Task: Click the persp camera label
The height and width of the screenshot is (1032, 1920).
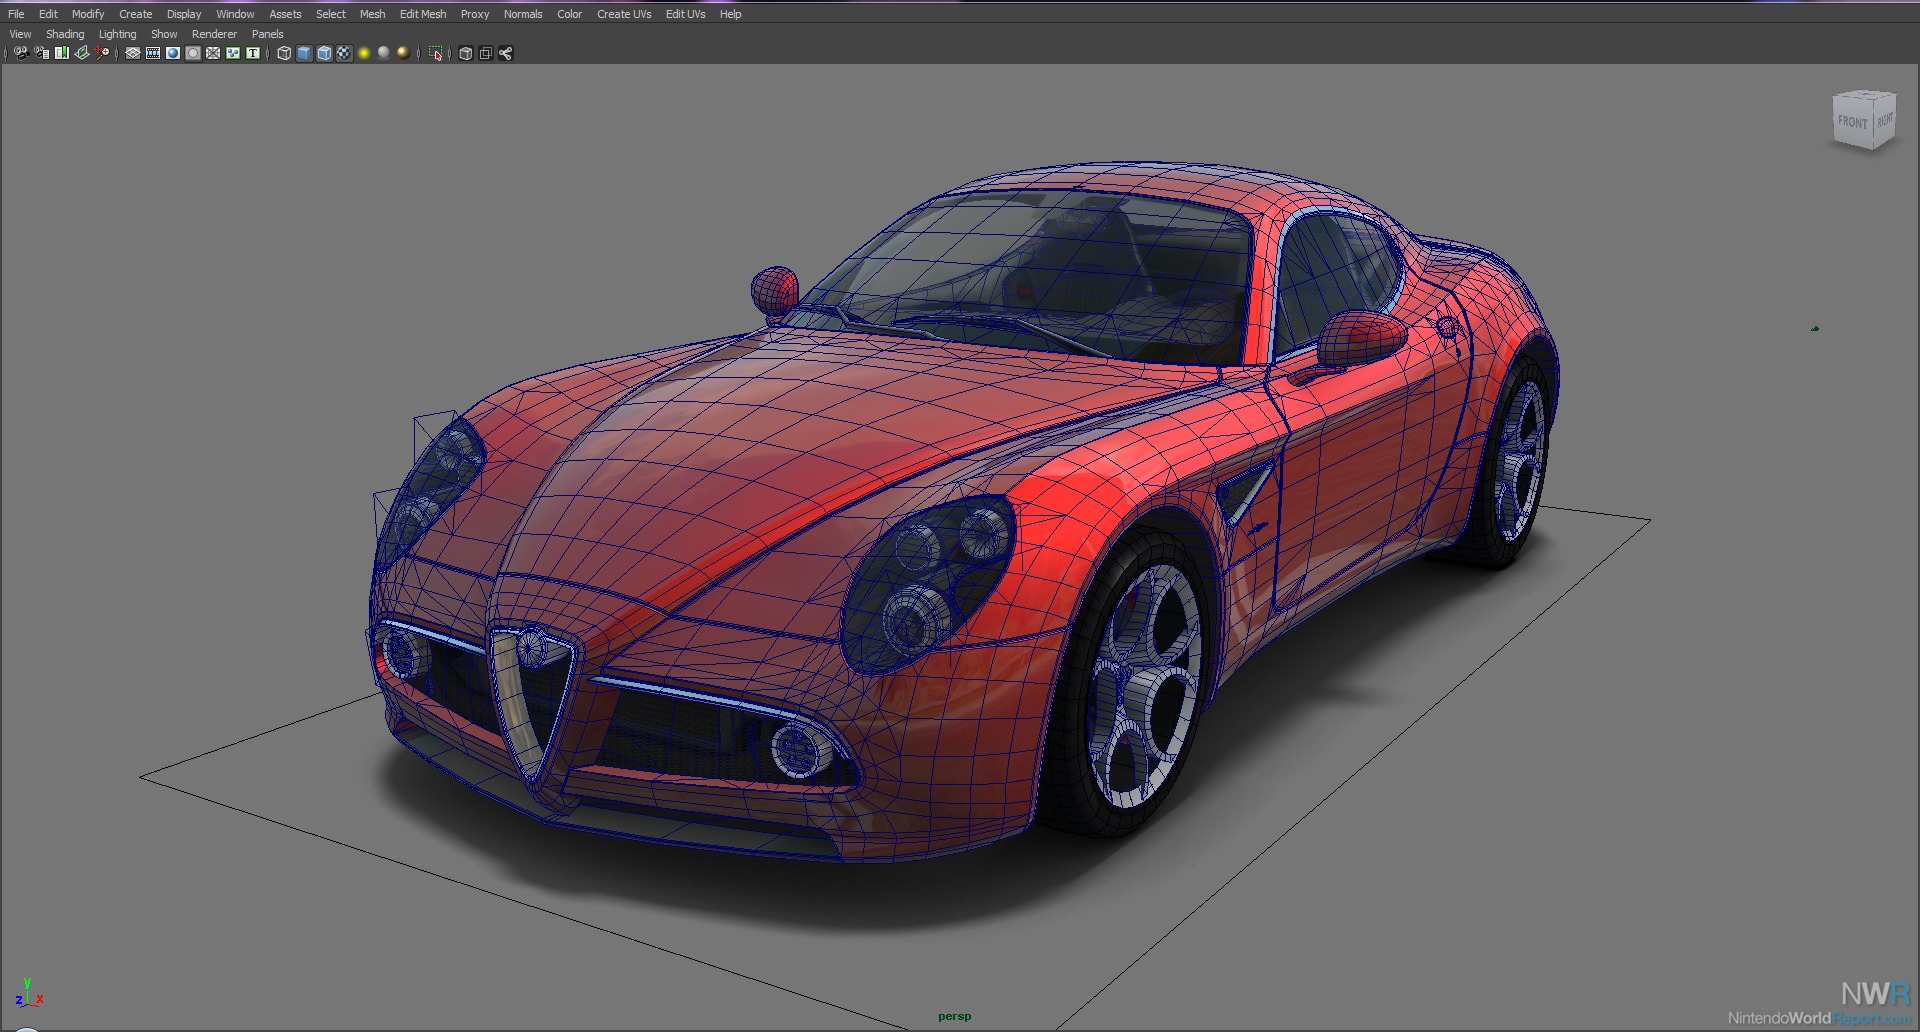Action: coord(954,1017)
